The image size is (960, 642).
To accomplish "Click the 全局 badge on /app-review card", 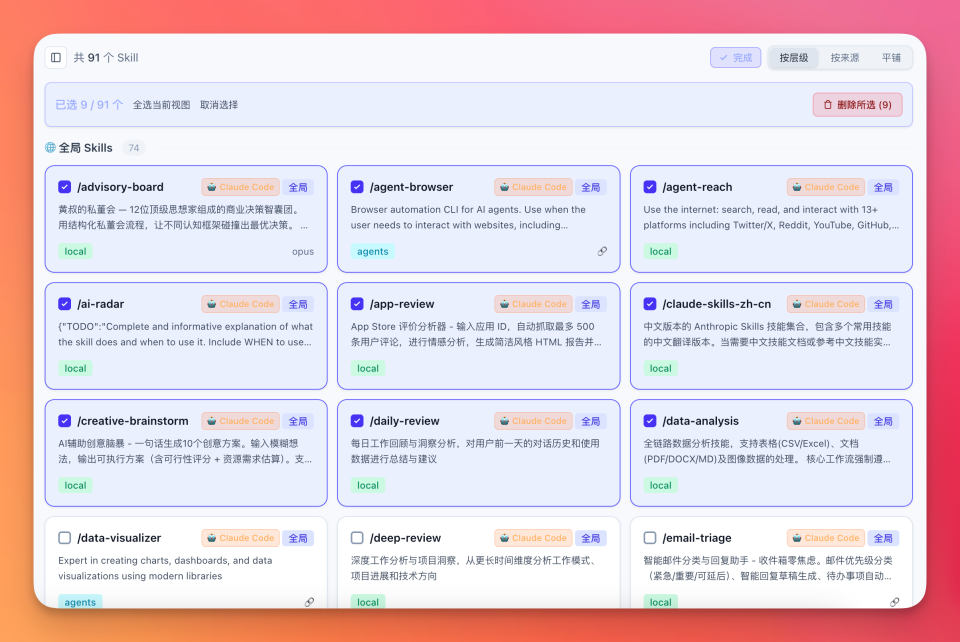I will pos(591,303).
